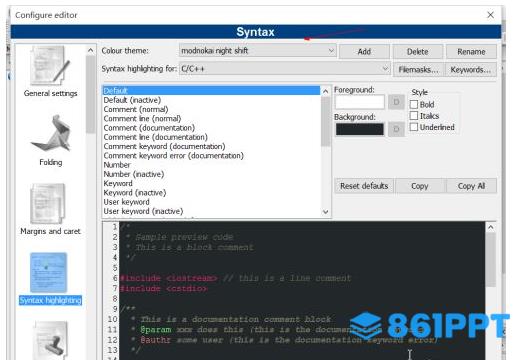The height and width of the screenshot is (360, 520).
Task: Open the General settings icon
Action: [x=50, y=66]
